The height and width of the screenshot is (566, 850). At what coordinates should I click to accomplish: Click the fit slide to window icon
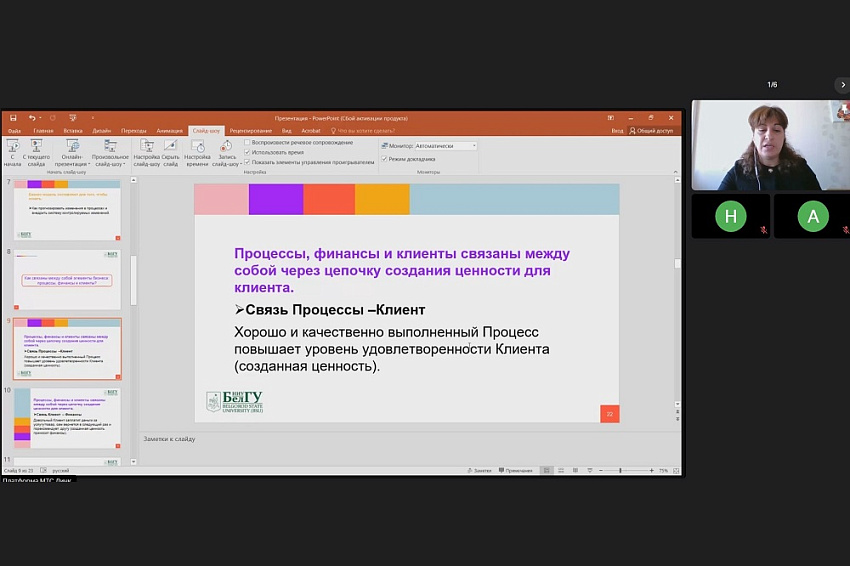pos(675,470)
